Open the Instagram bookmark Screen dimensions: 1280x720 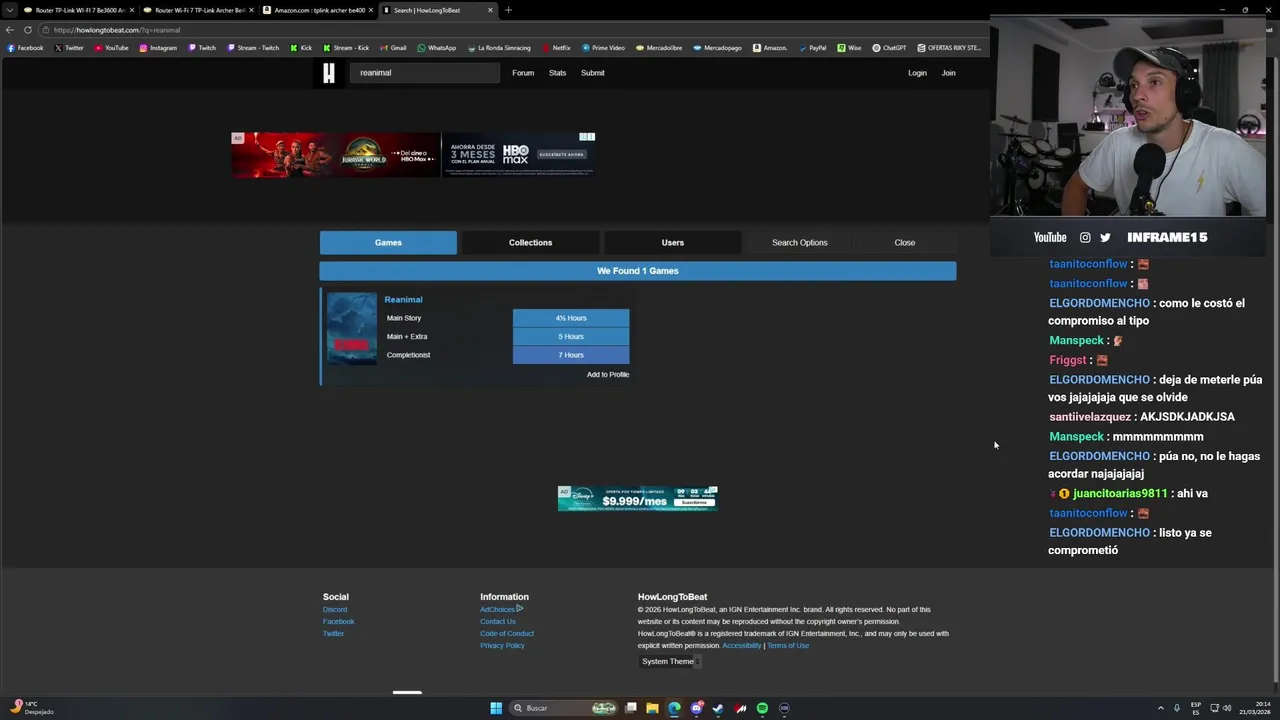coord(158,48)
